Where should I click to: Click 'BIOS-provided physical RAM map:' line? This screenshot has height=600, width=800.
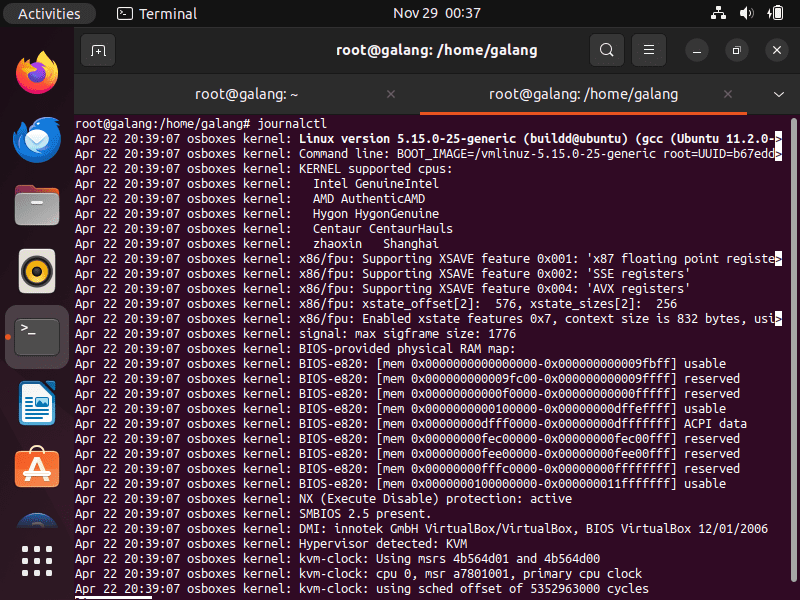pyautogui.click(x=295, y=349)
